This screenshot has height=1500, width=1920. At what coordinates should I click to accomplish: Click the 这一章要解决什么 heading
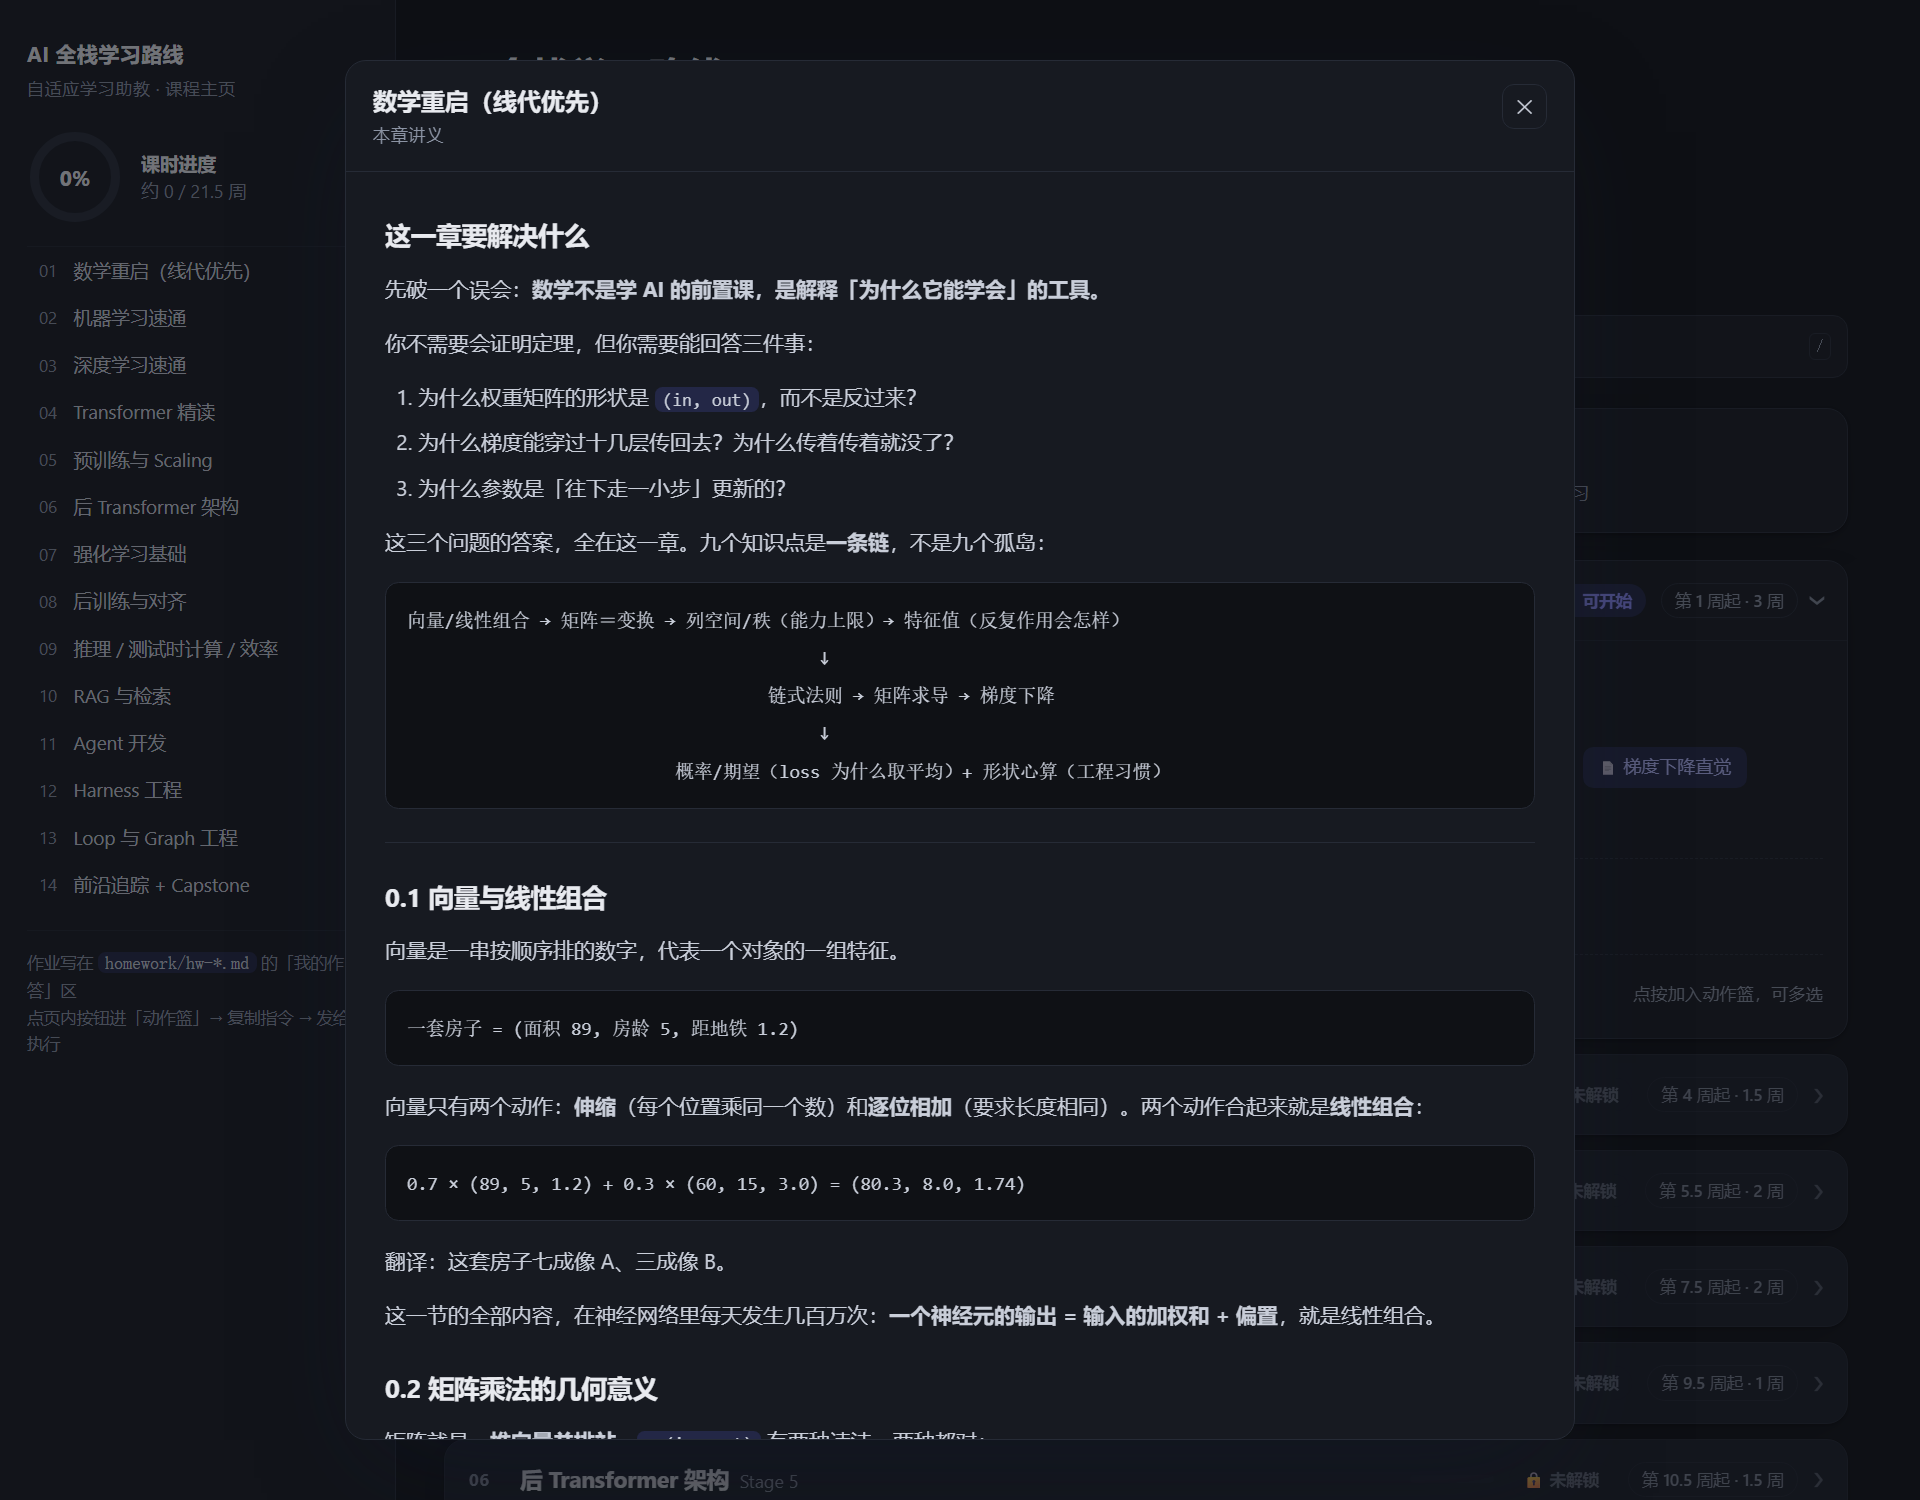(487, 237)
